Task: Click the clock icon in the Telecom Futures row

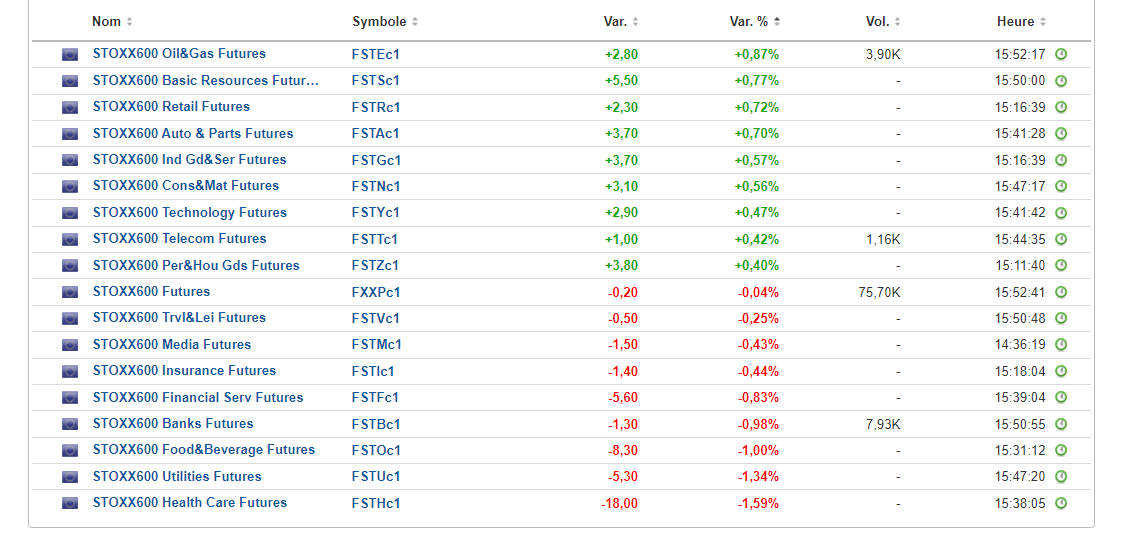Action: (1061, 239)
